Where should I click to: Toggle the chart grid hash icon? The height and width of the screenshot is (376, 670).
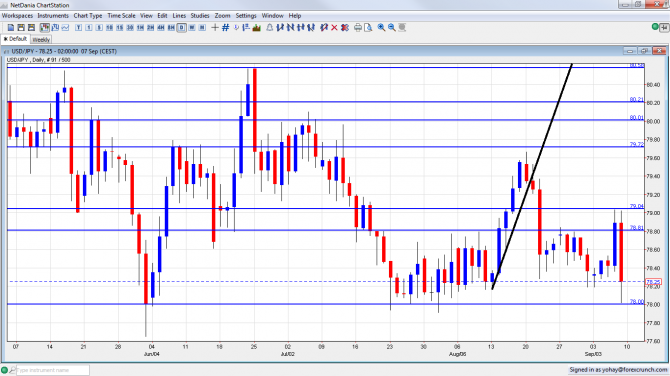tap(226, 27)
